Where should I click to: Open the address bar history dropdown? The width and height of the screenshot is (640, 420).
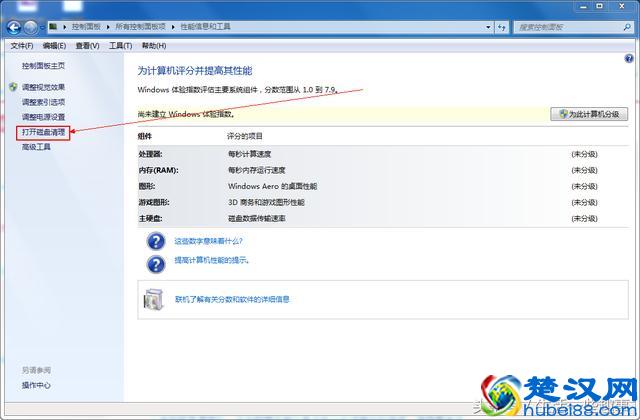pyautogui.click(x=488, y=27)
